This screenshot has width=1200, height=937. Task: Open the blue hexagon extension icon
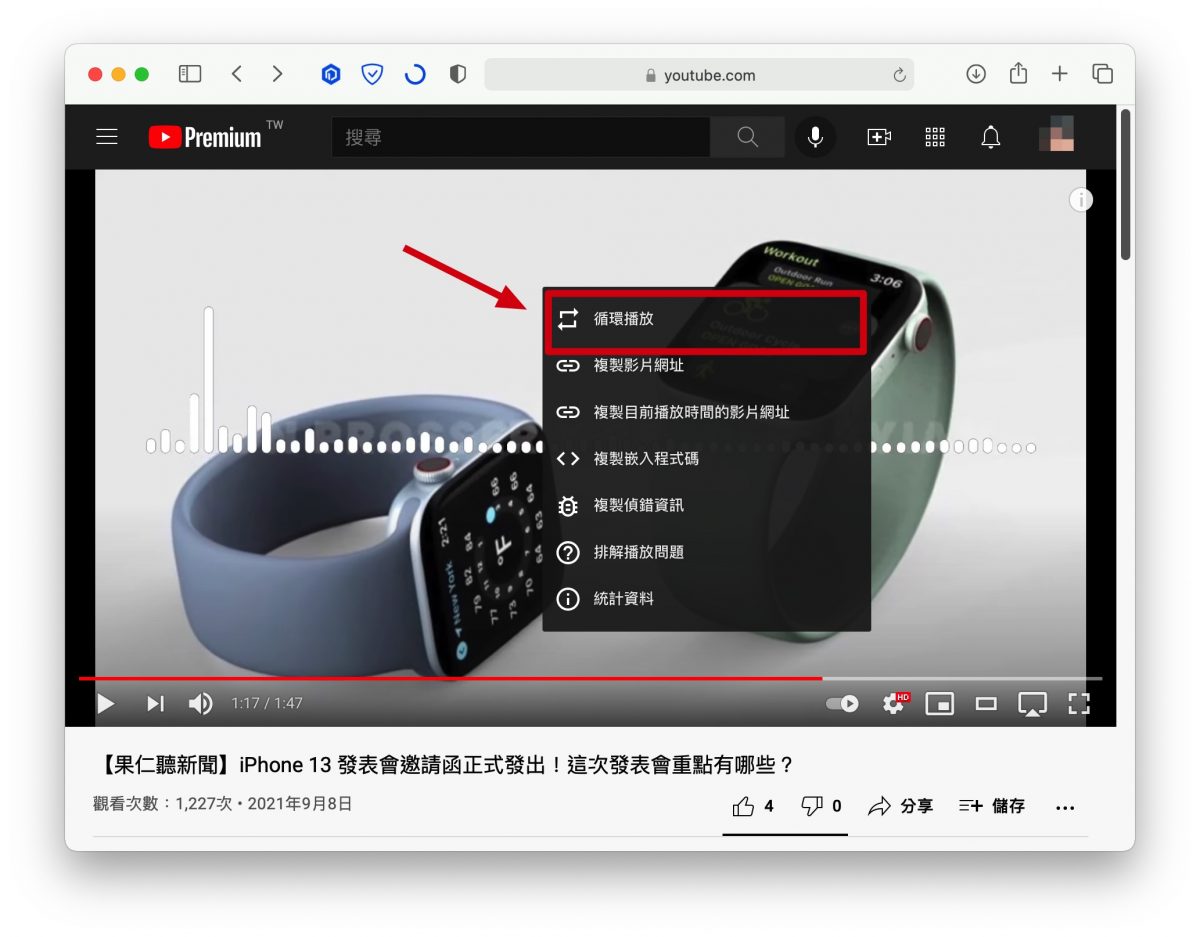(x=331, y=74)
